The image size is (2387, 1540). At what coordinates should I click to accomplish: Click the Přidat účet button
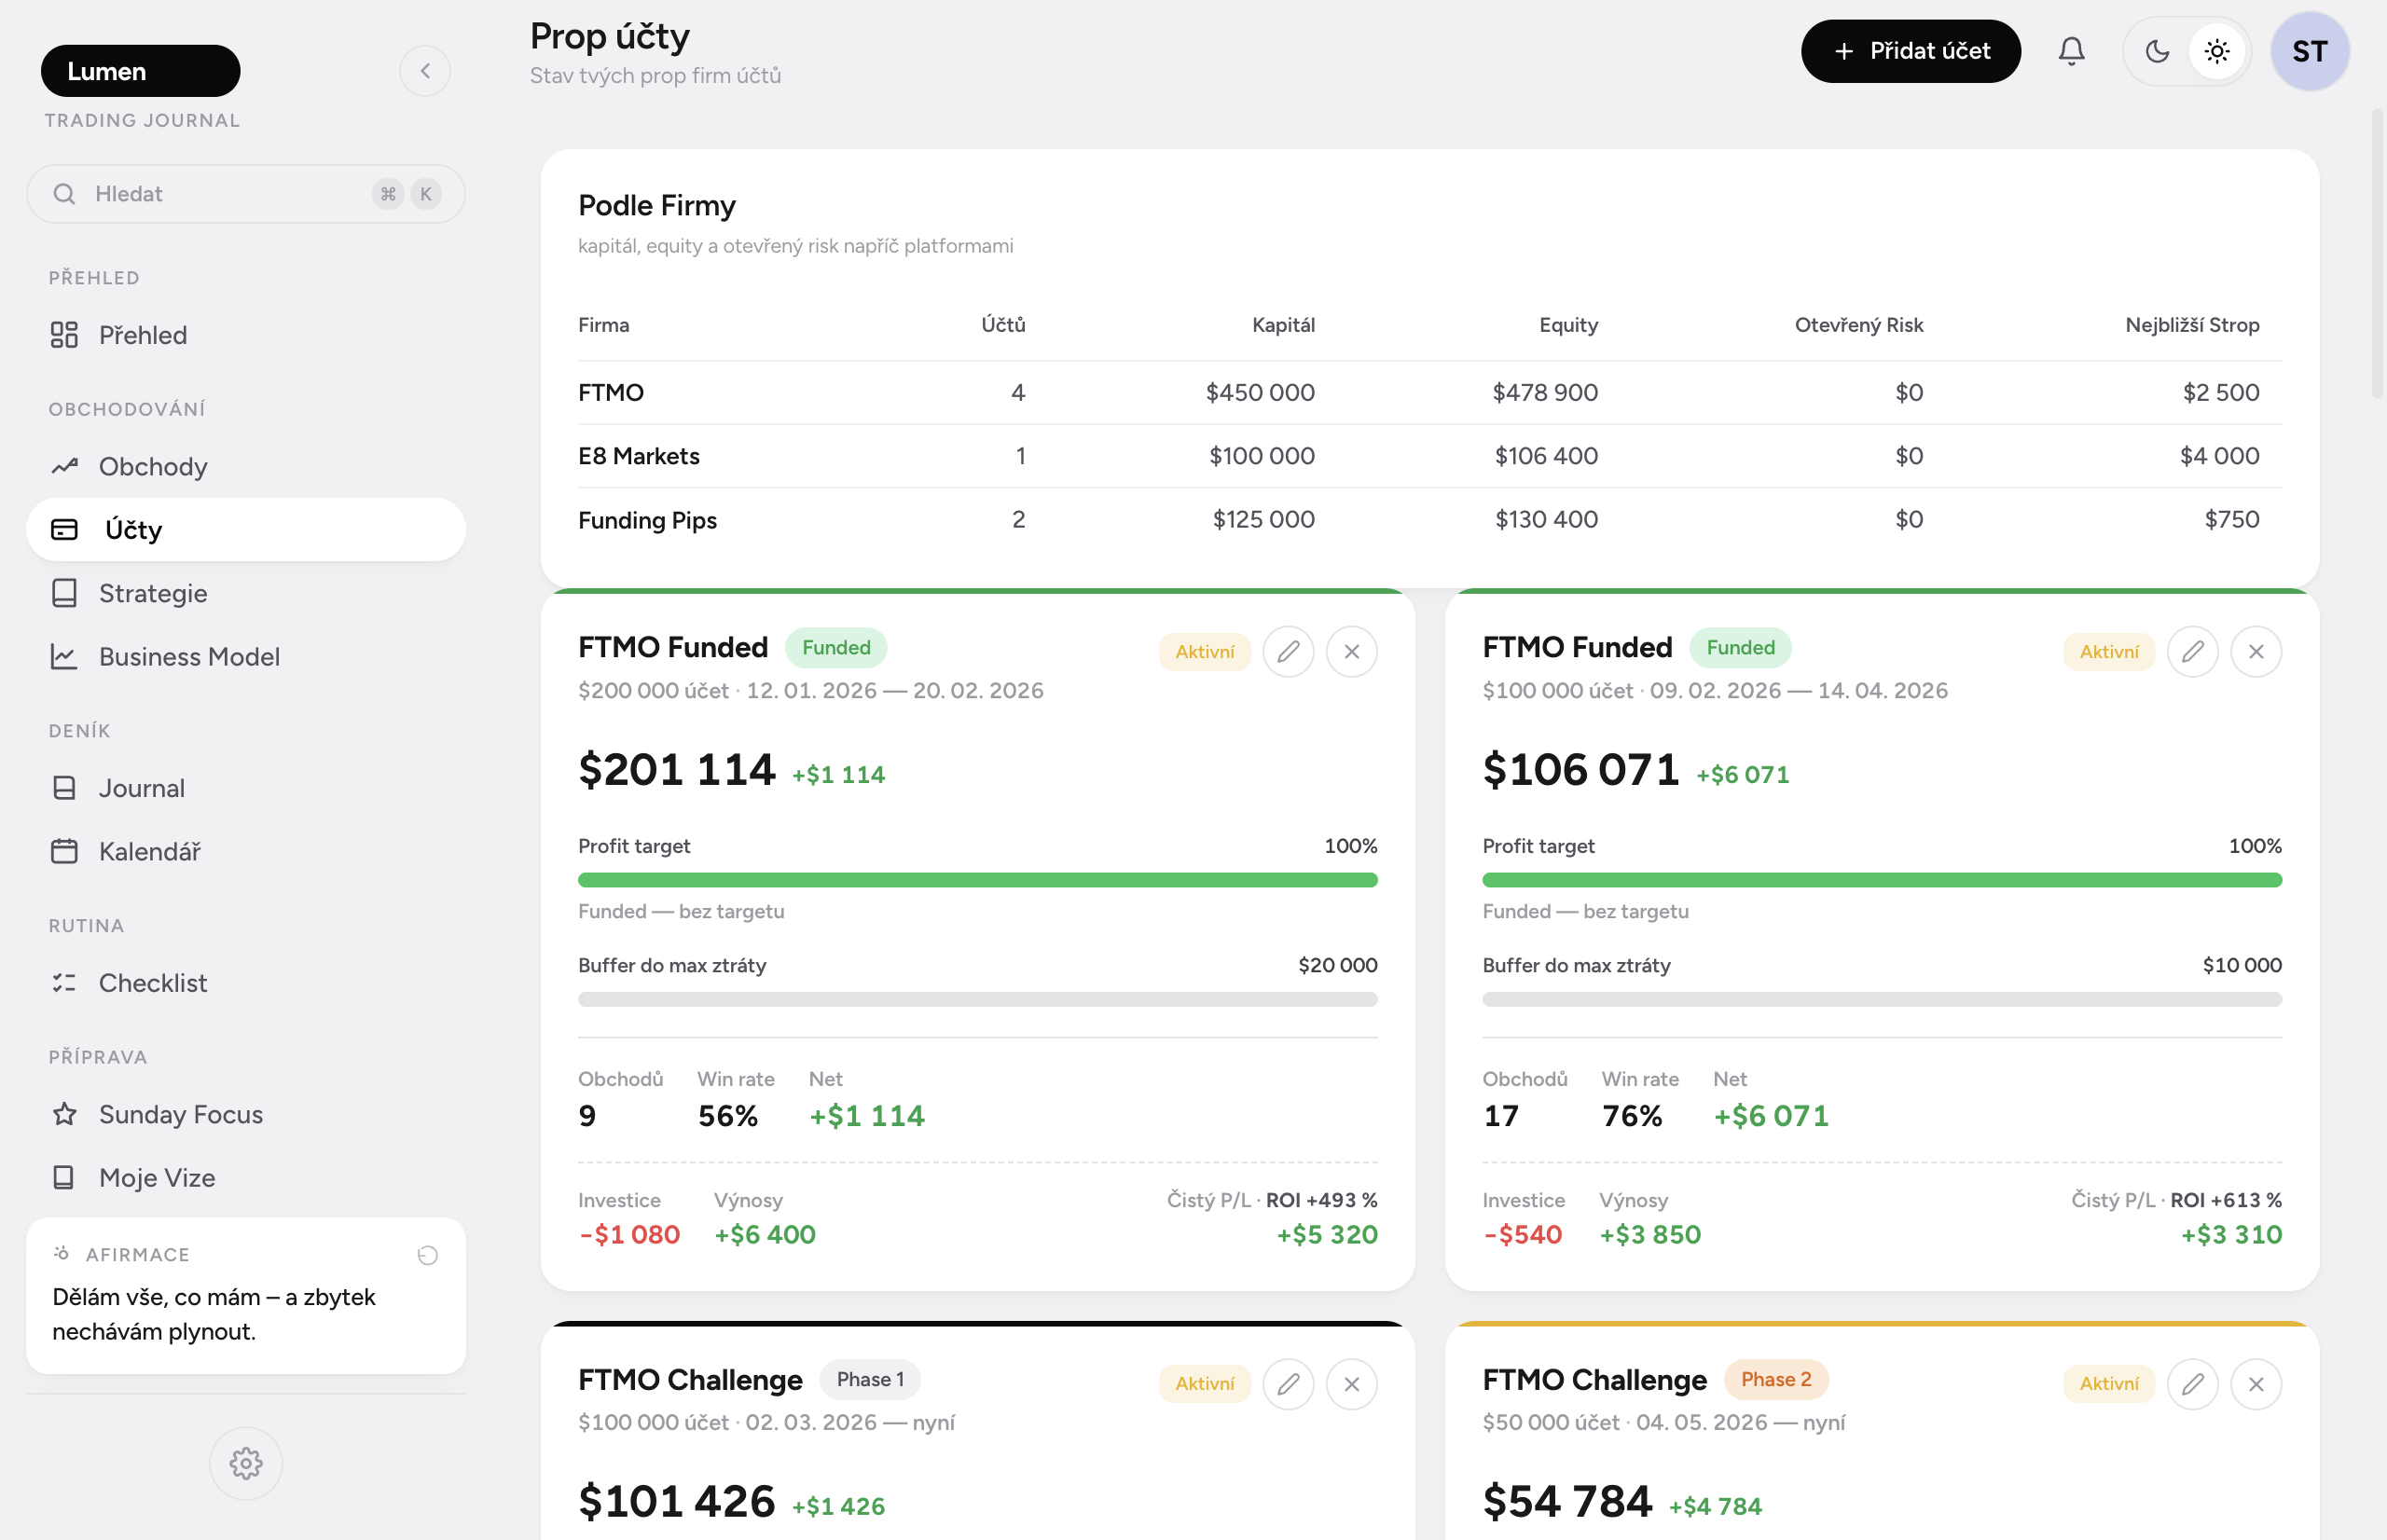pos(1910,51)
